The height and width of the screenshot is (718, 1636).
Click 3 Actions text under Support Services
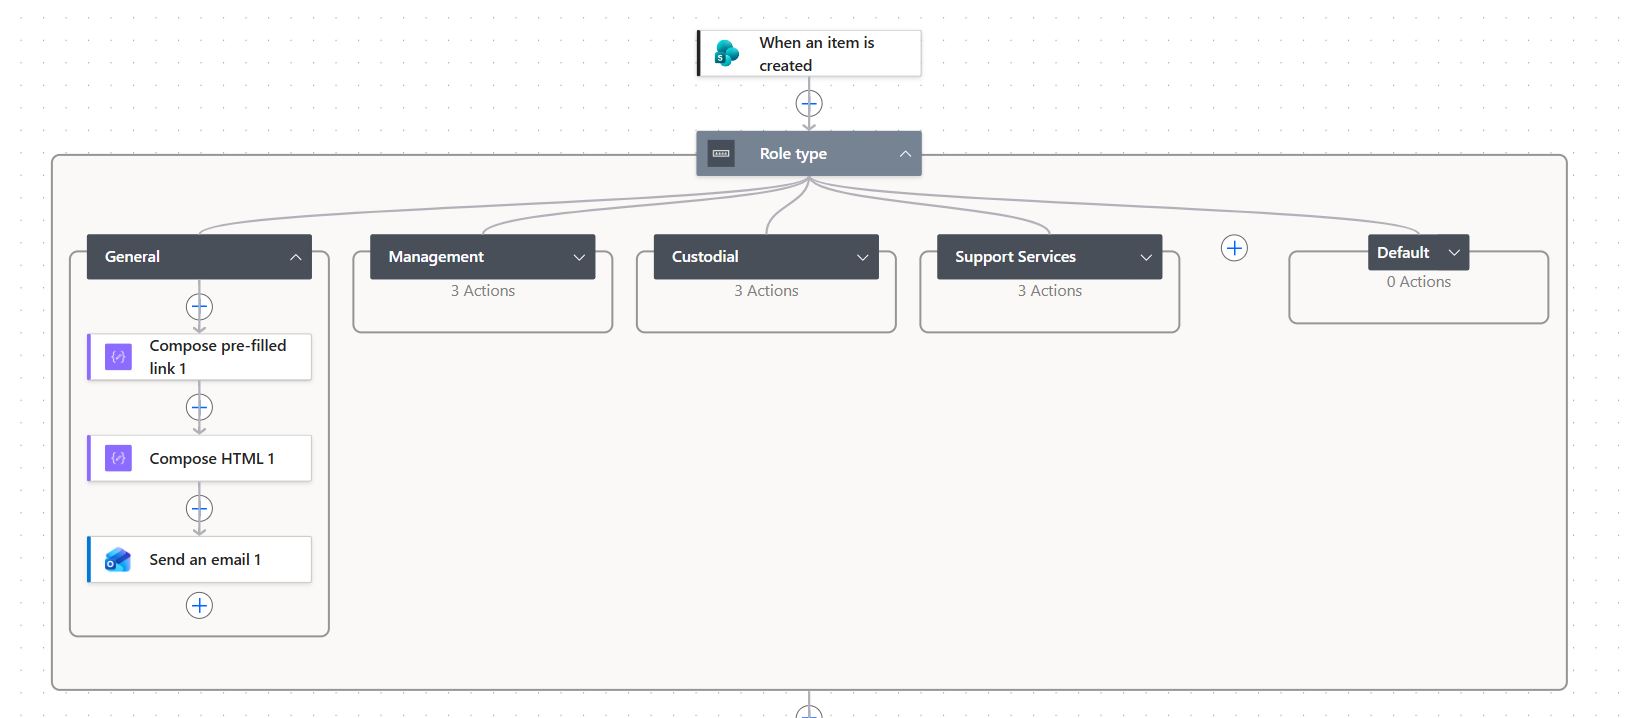(x=1049, y=291)
